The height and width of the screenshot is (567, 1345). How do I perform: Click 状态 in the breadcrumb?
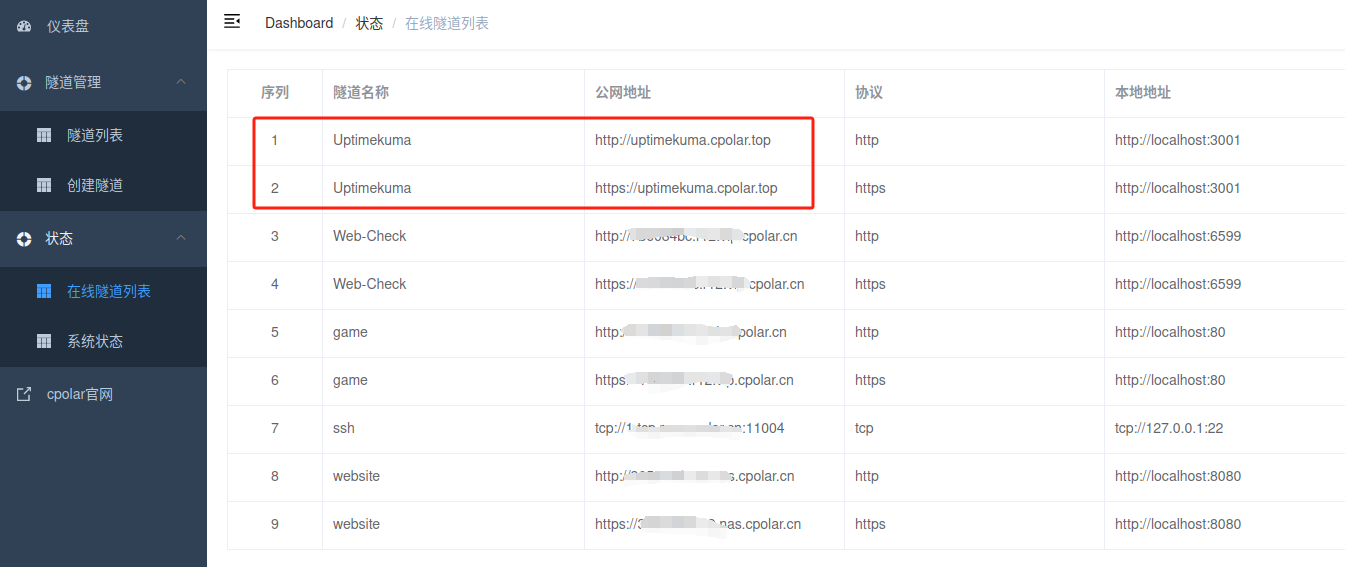tap(369, 23)
